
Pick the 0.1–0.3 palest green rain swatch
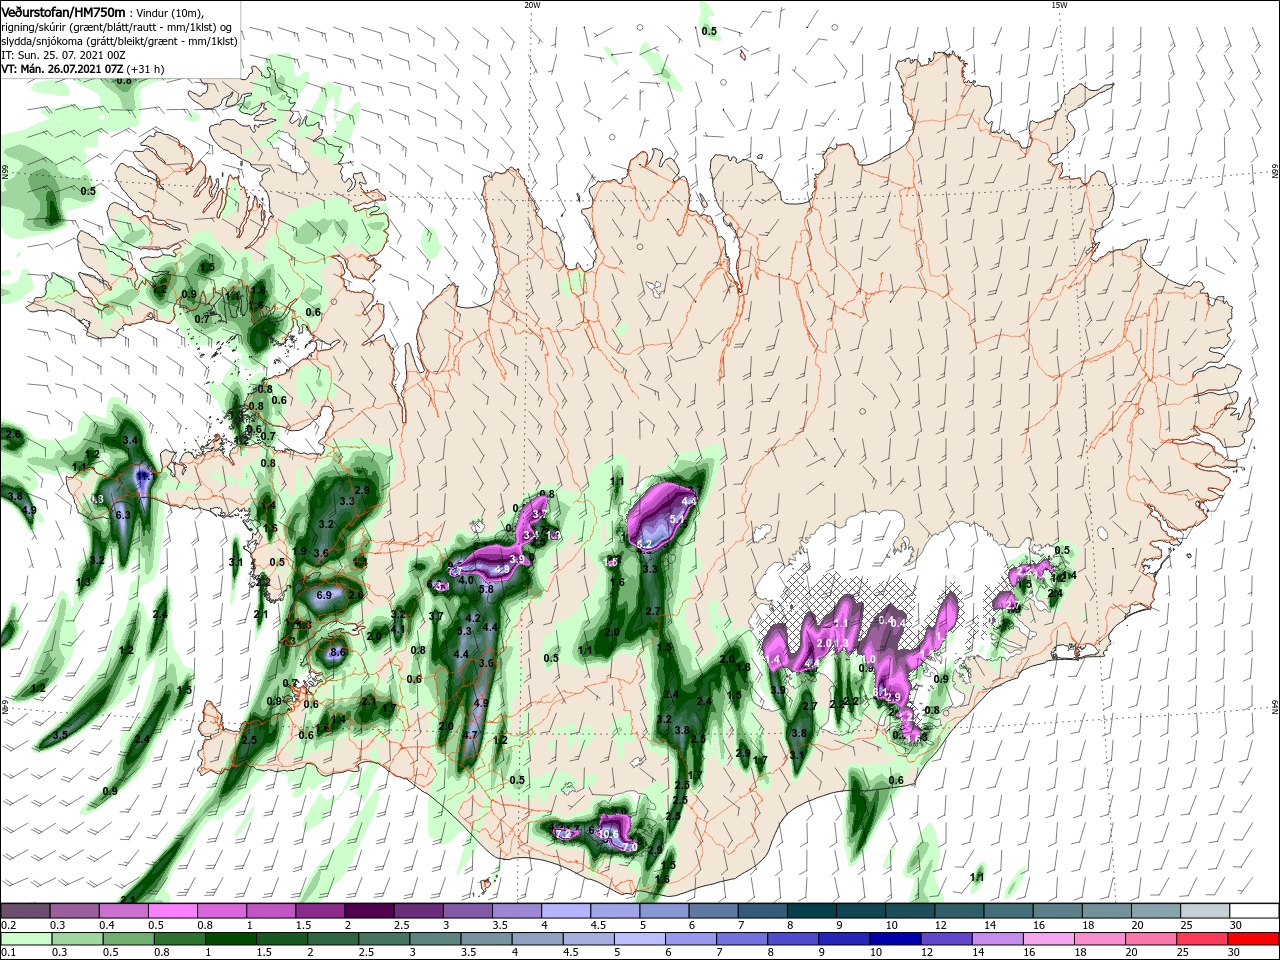pos(25,939)
